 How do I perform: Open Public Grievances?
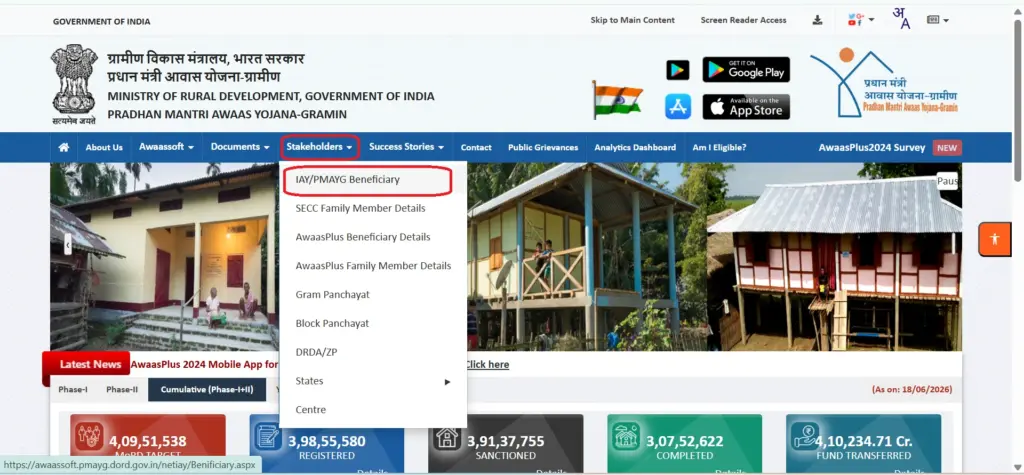[543, 148]
